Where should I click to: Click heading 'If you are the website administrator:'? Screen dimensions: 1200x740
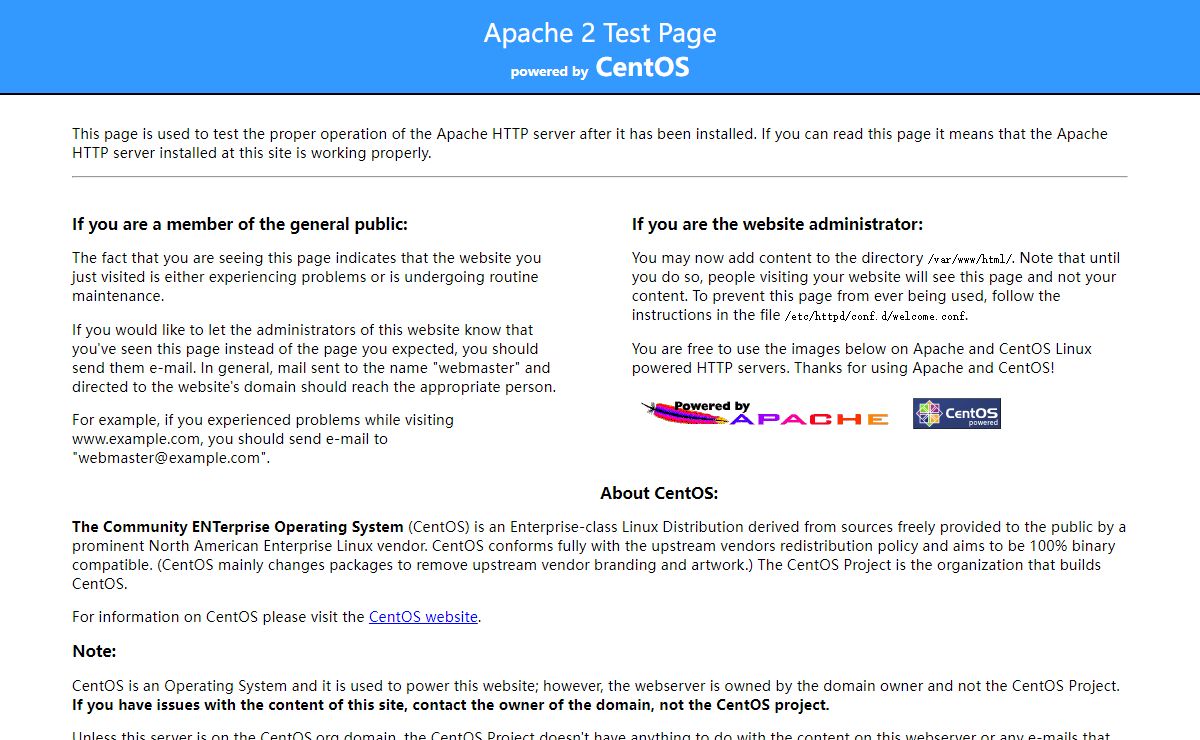pyautogui.click(x=777, y=224)
